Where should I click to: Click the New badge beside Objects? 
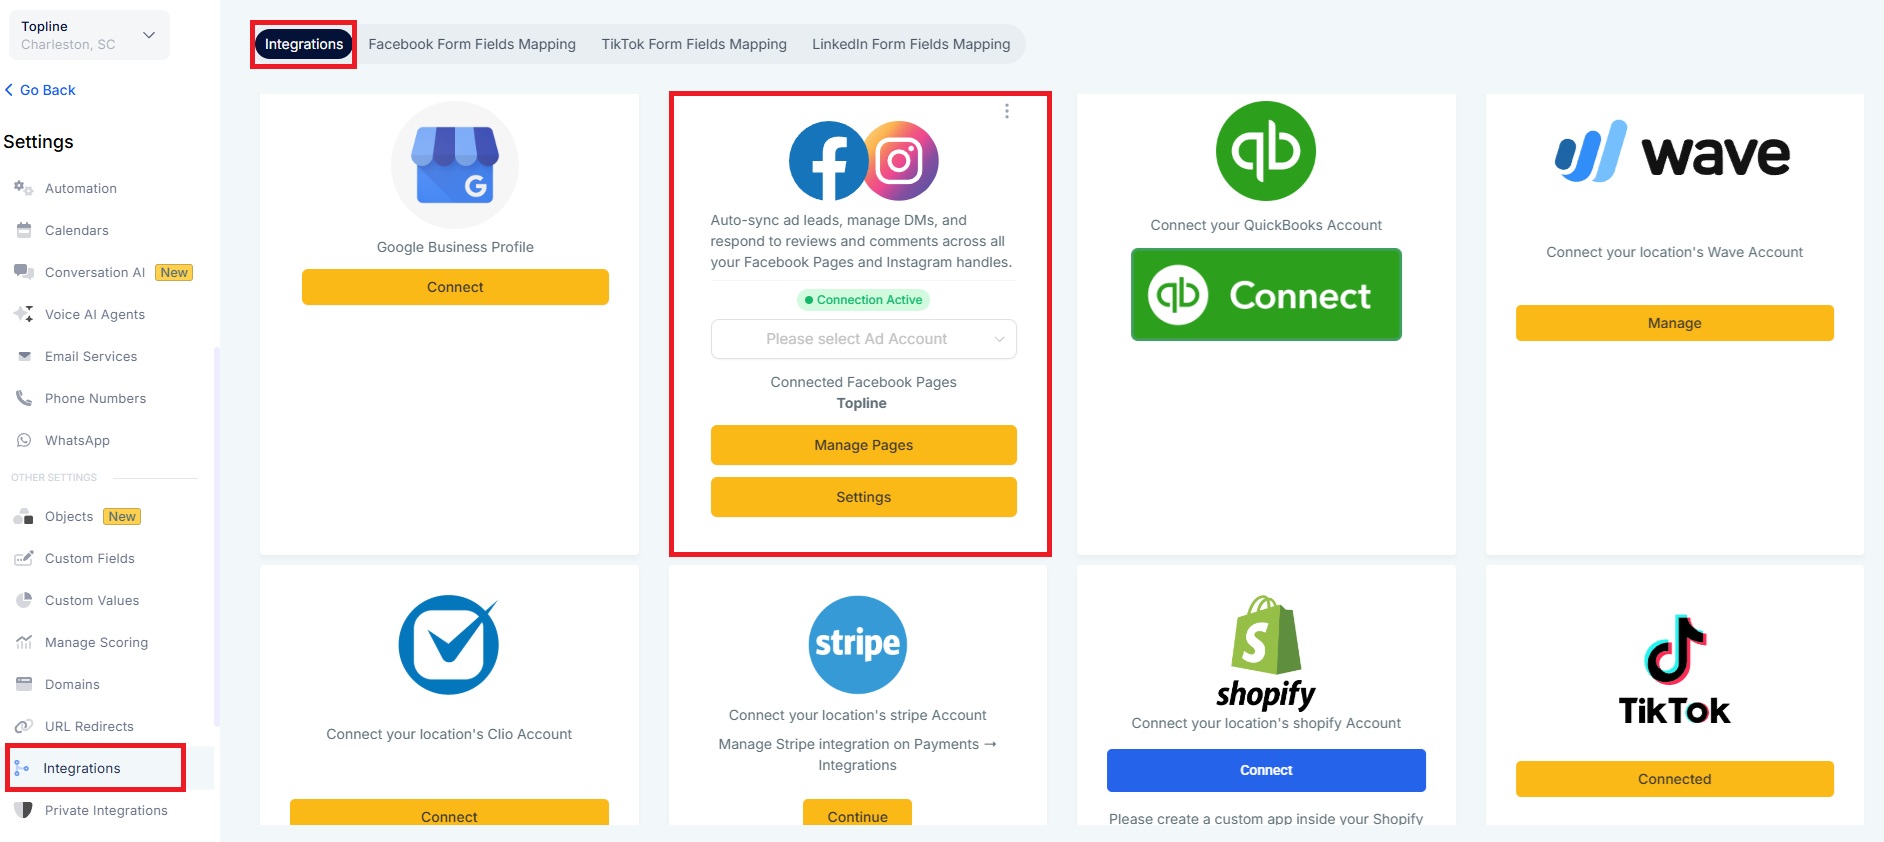coord(122,516)
